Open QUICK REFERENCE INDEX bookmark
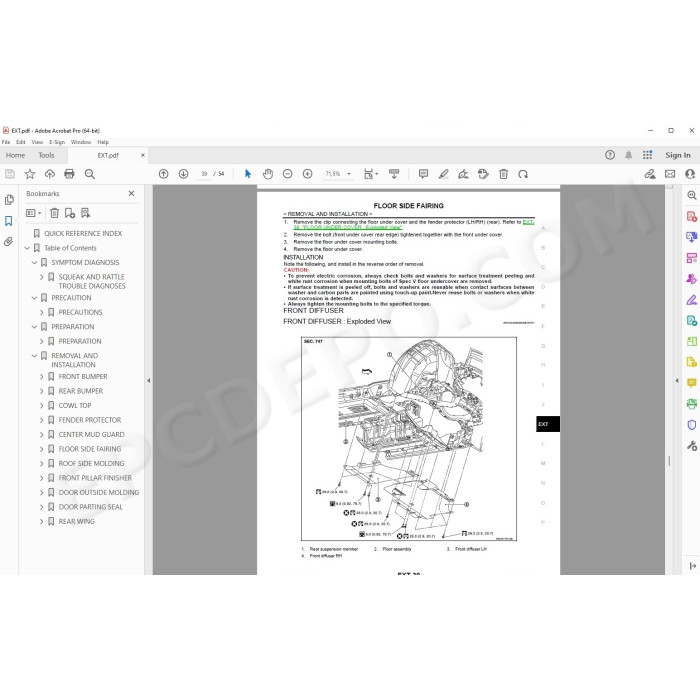The image size is (700, 700). click(83, 233)
